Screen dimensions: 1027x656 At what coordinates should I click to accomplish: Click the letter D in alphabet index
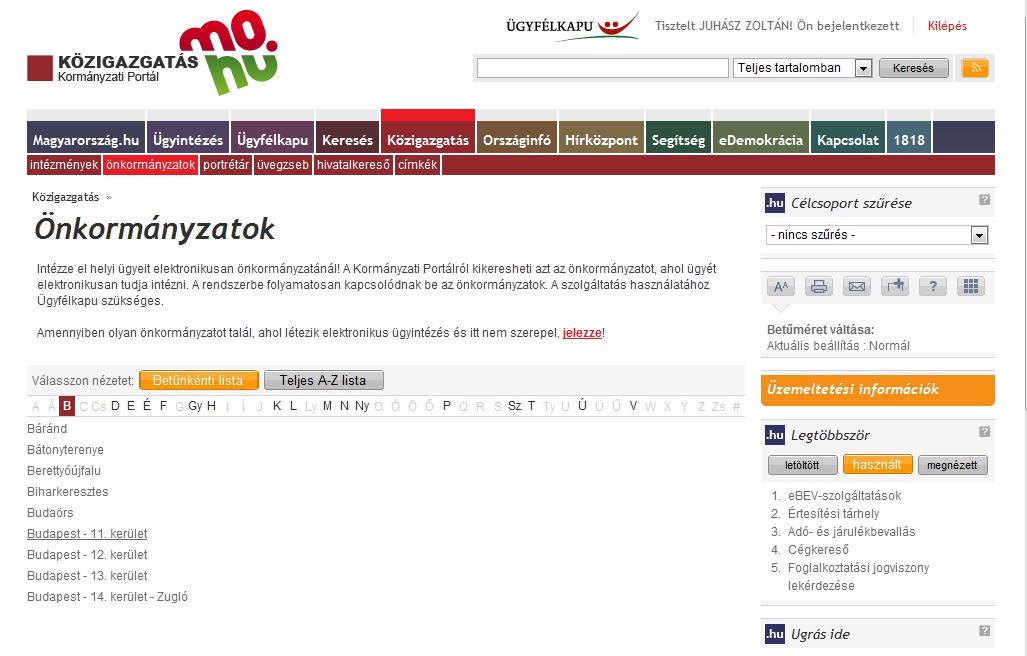click(116, 406)
